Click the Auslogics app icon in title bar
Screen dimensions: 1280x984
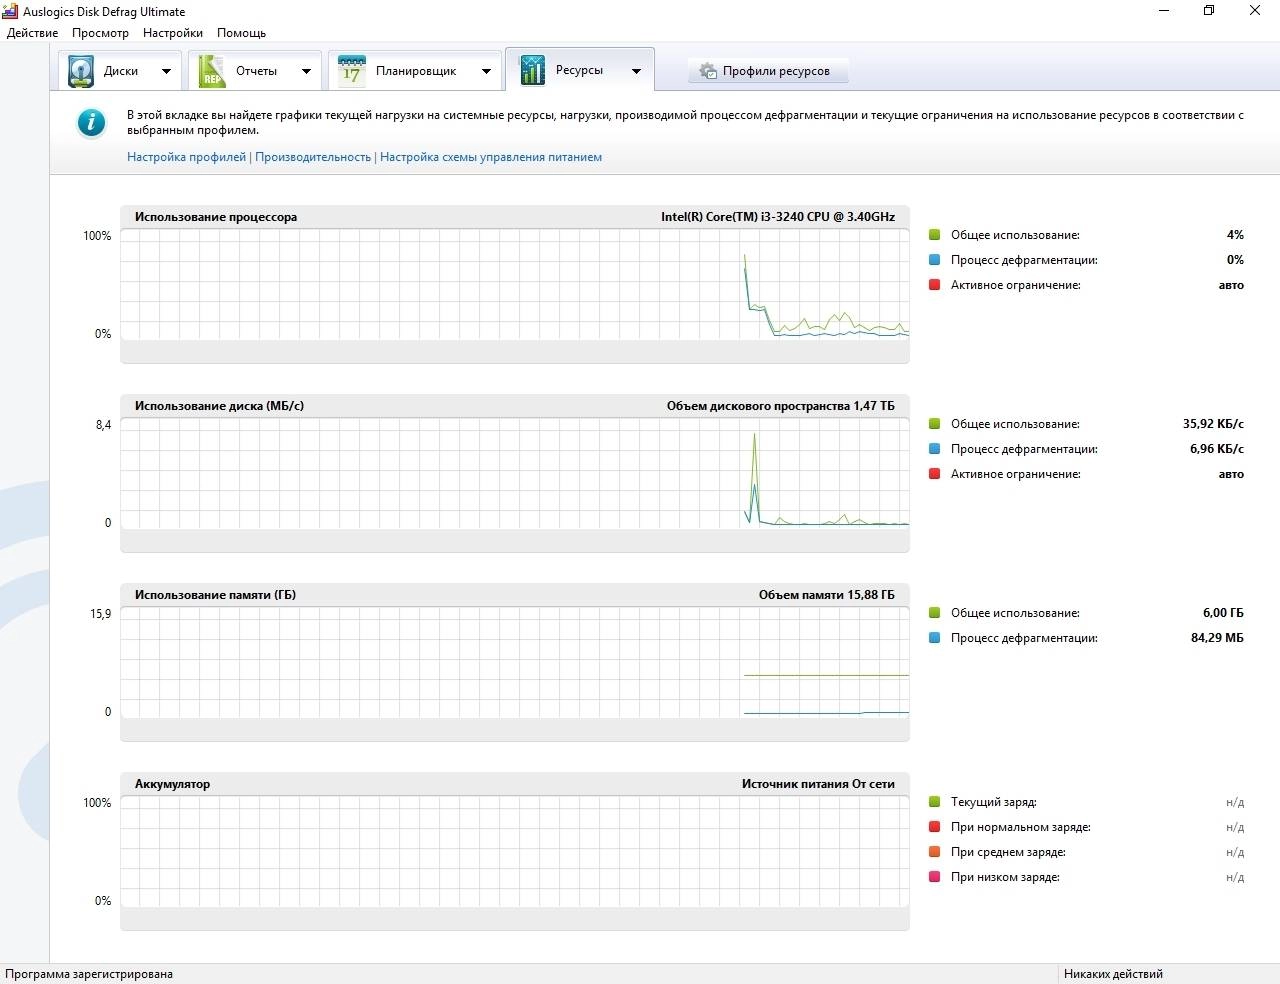point(10,11)
